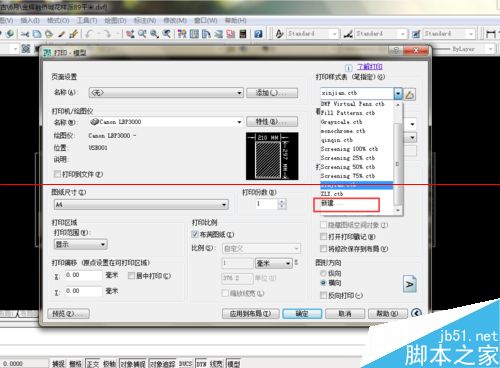Viewport: 500px width, 368px height.
Task: Open the printer name Canon LBP3000 dropdown
Action: pyautogui.click(x=166, y=122)
